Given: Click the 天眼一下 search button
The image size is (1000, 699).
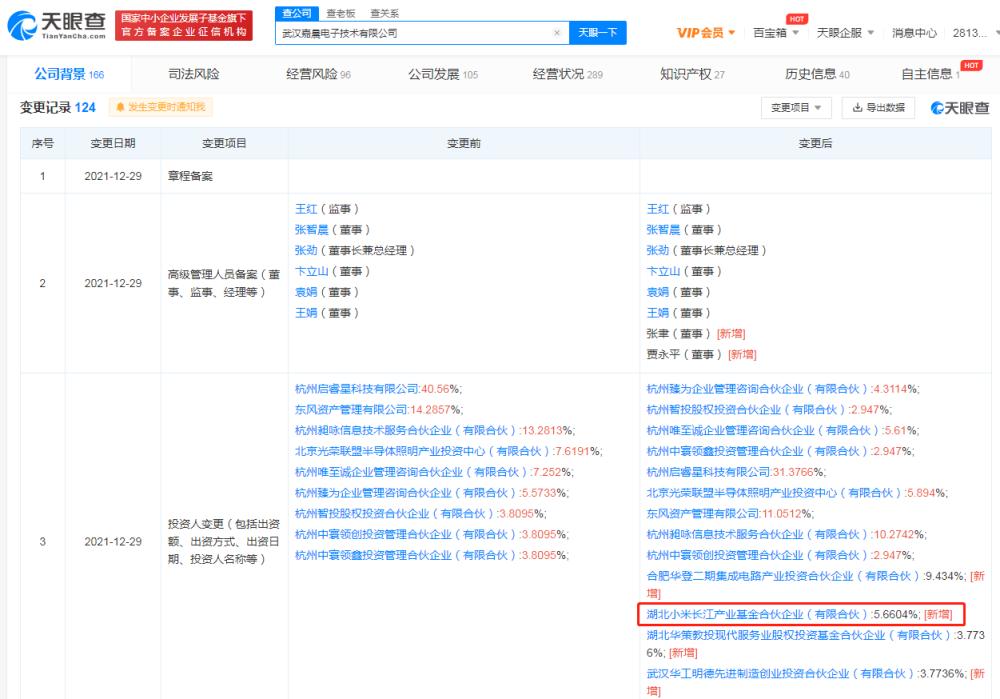Looking at the screenshot, I should [x=598, y=33].
